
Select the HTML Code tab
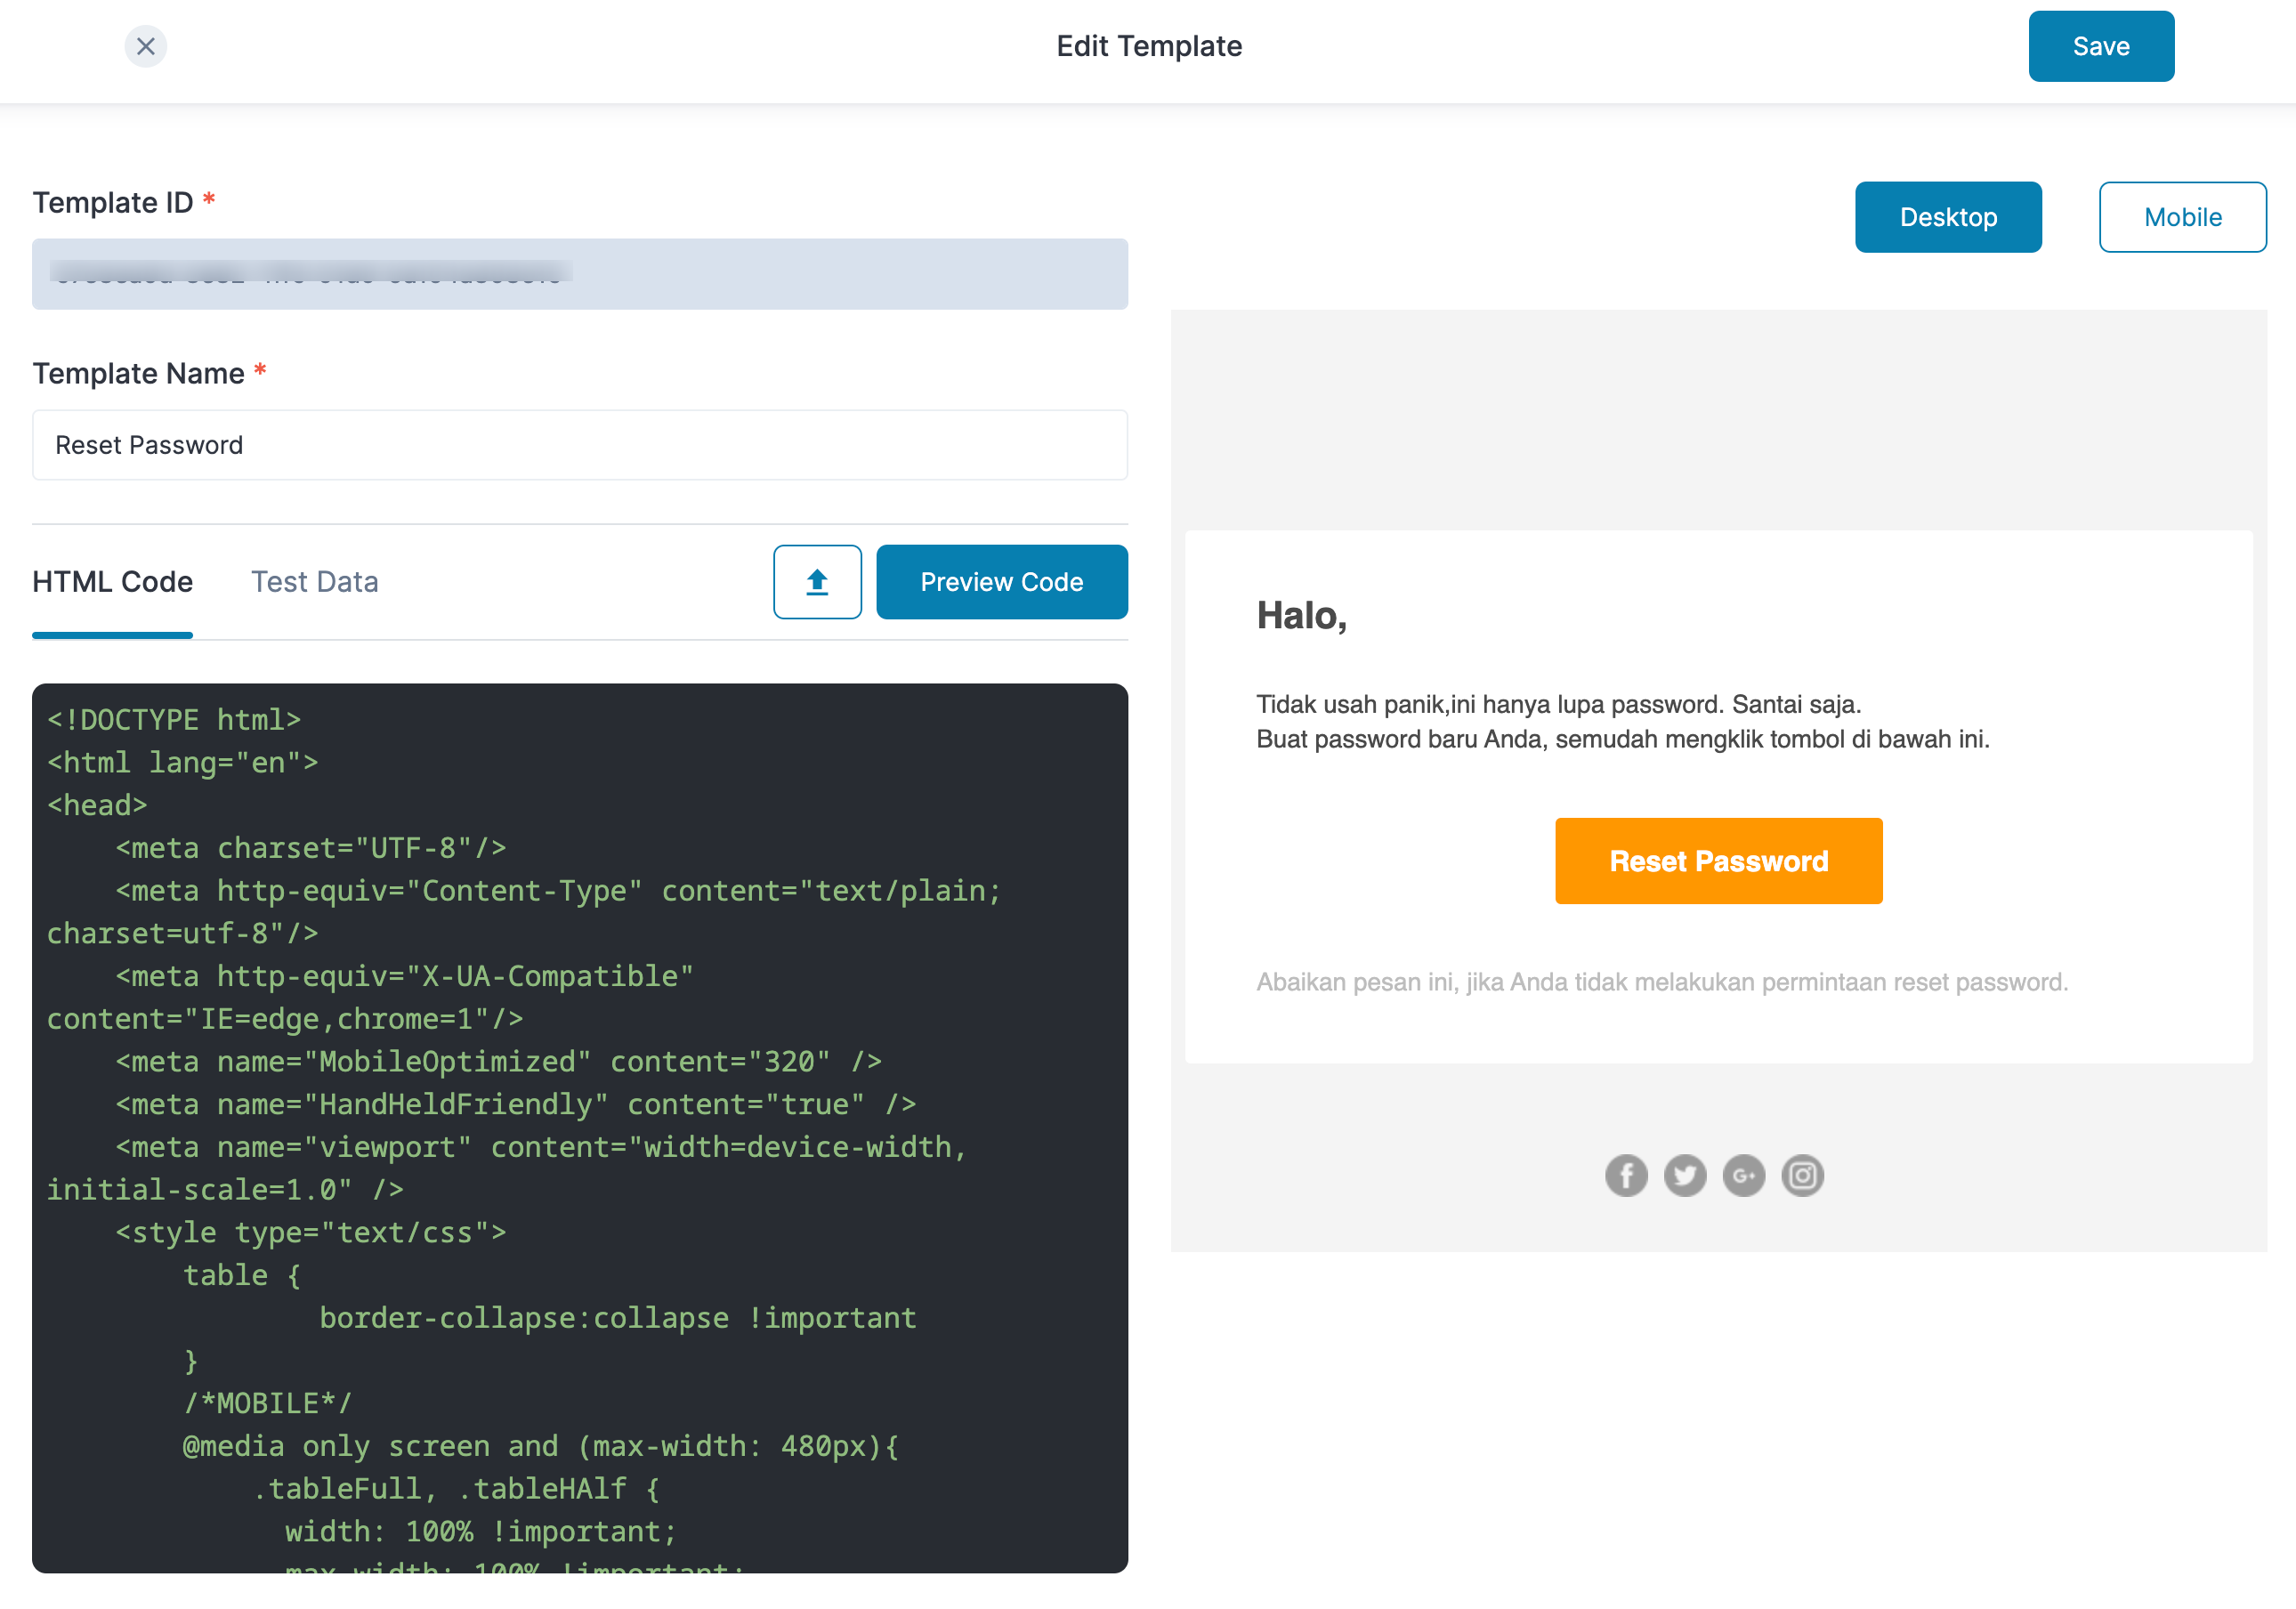pos(112,582)
